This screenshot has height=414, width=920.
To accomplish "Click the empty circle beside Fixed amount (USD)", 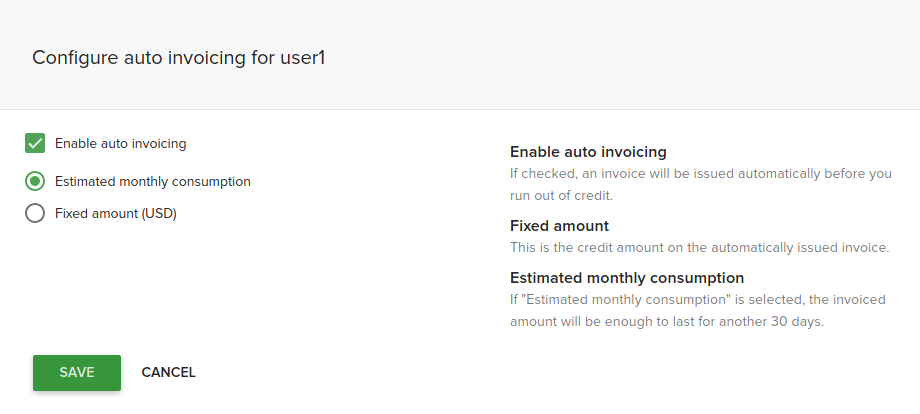I will [35, 213].
